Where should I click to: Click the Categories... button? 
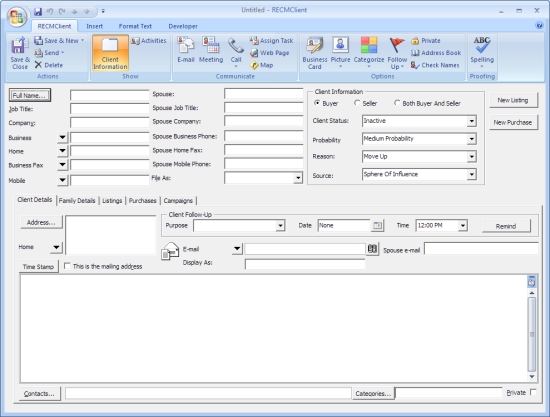point(373,394)
